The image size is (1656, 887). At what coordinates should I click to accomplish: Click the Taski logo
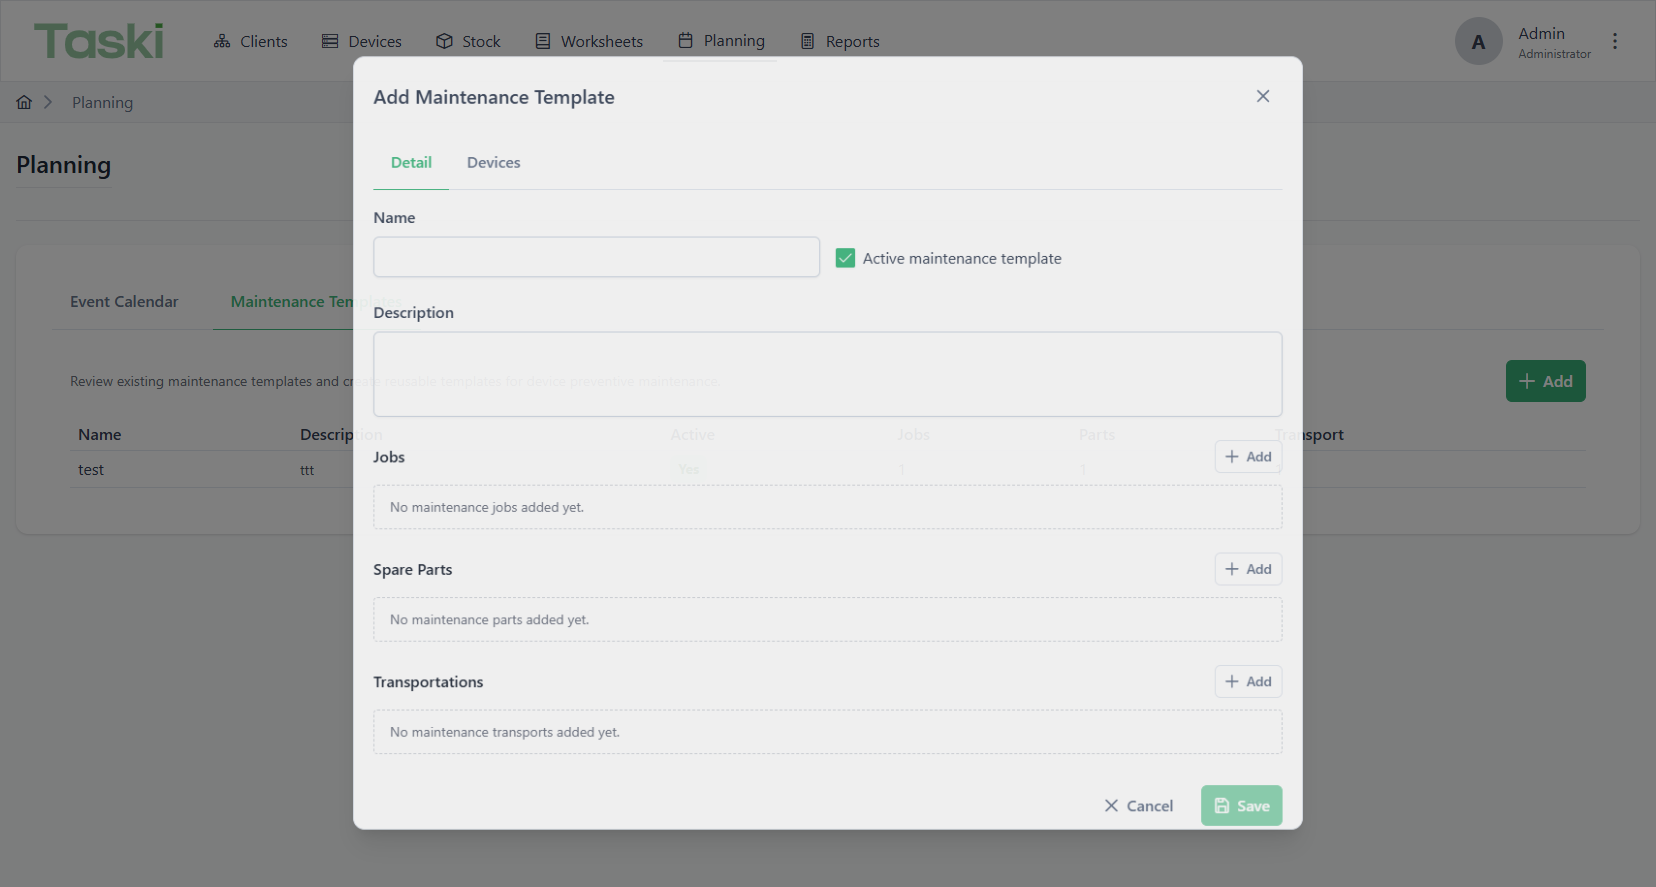point(98,41)
